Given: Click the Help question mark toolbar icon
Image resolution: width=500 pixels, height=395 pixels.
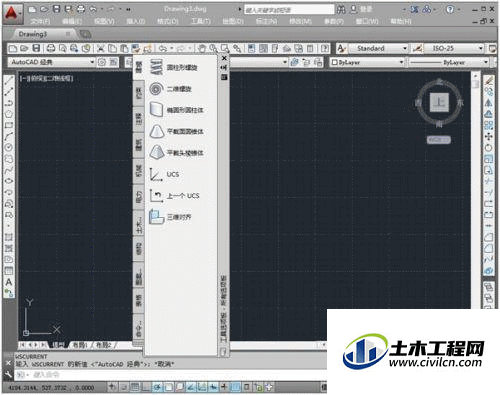Looking at the screenshot, I should [x=325, y=49].
